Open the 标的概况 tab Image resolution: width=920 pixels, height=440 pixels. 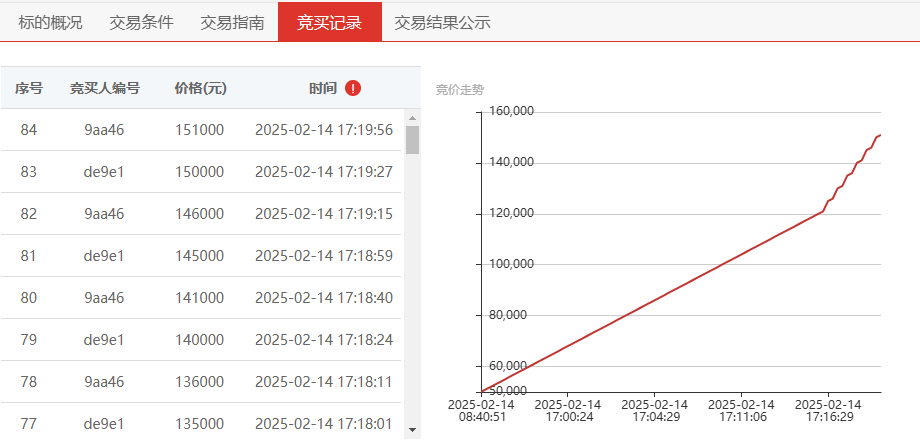click(50, 22)
